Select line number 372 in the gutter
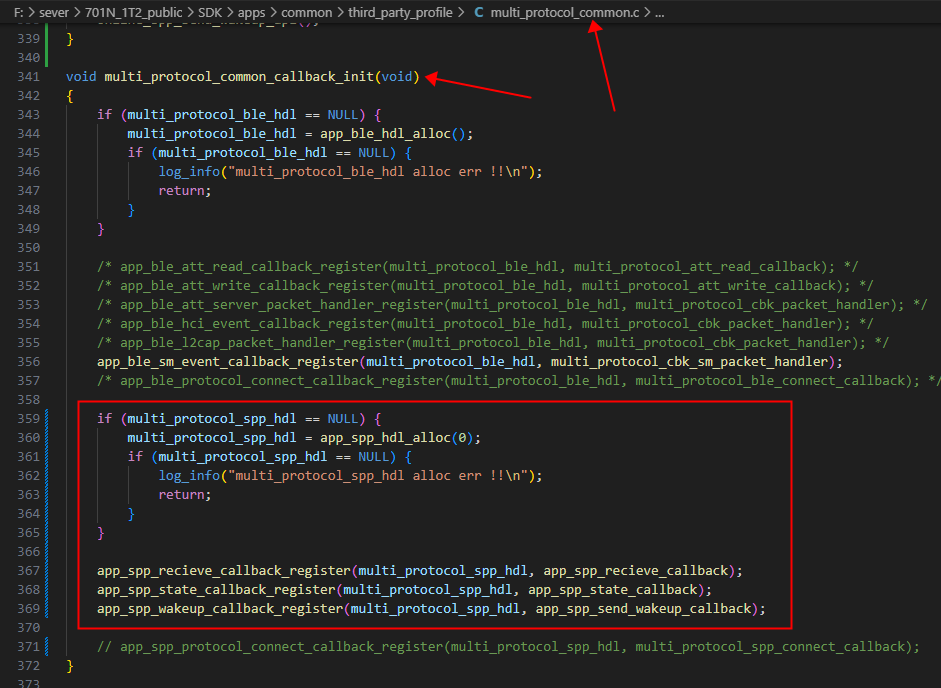 pyautogui.click(x=29, y=665)
